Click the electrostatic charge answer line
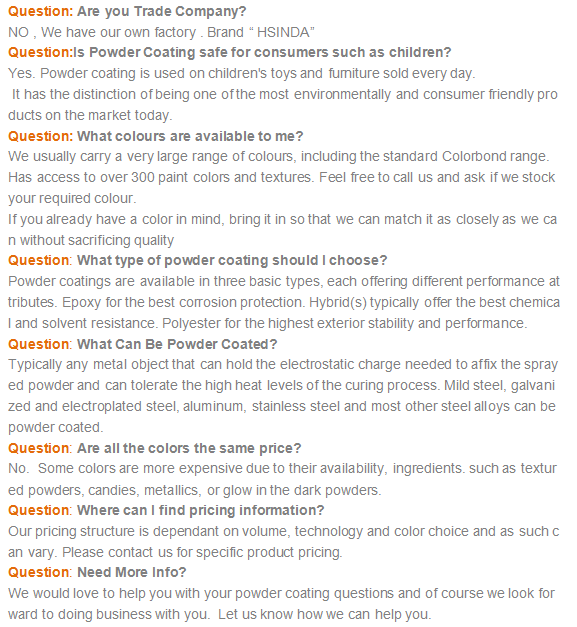577x627 pixels. click(x=283, y=365)
